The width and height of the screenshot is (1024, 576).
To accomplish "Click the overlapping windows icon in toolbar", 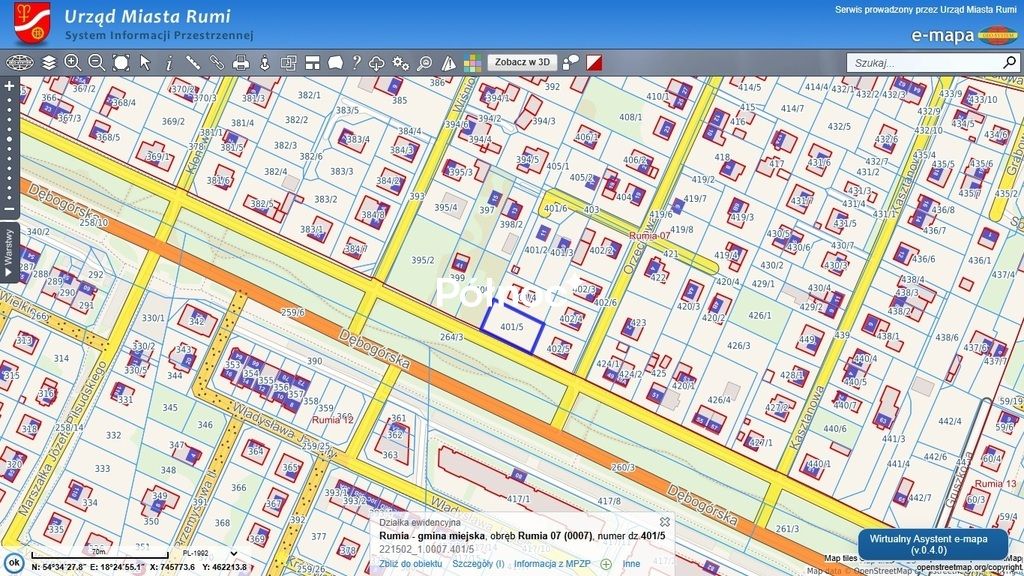I will 289,63.
